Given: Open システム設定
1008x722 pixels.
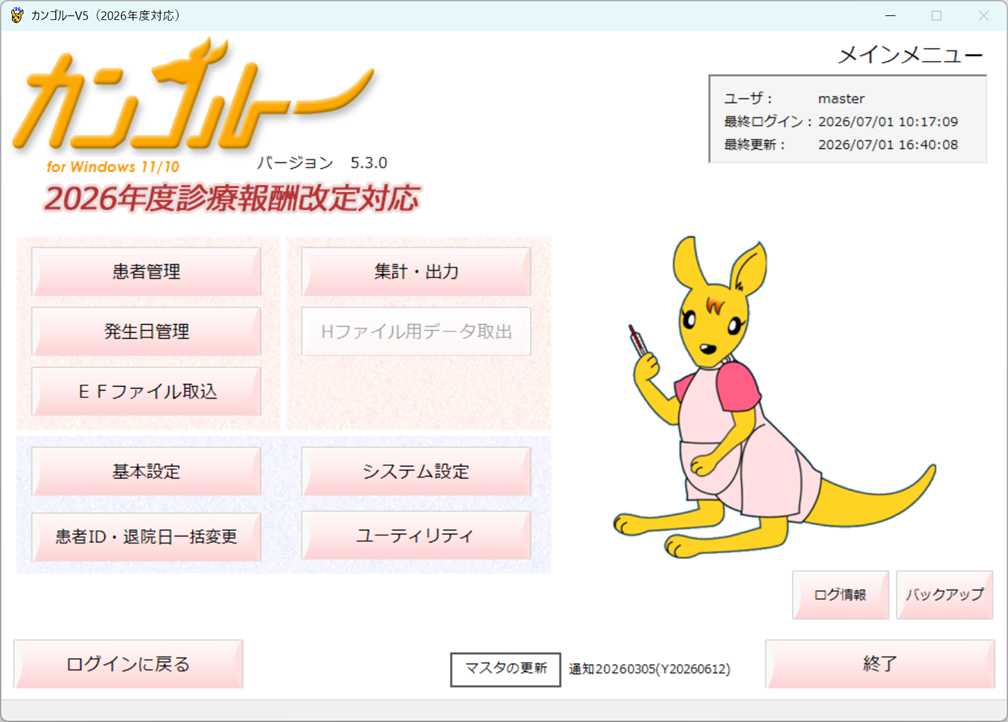Looking at the screenshot, I should pos(416,471).
